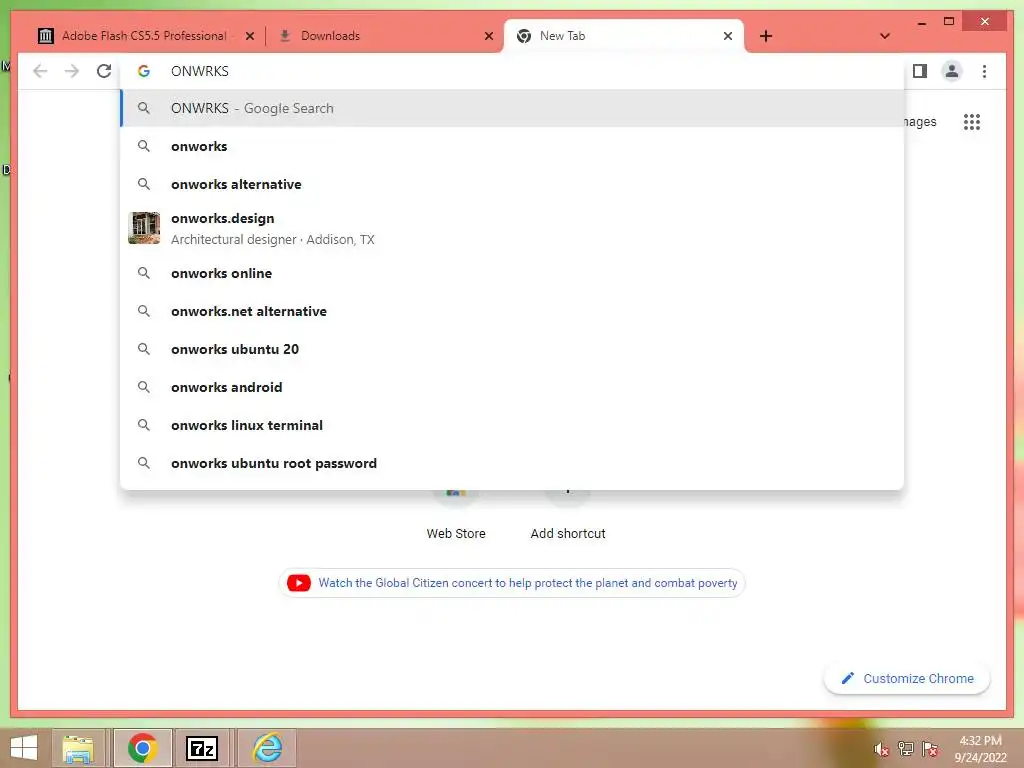This screenshot has width=1024, height=768.
Task: Open the onworks.design suggestion
Action: 513,229
